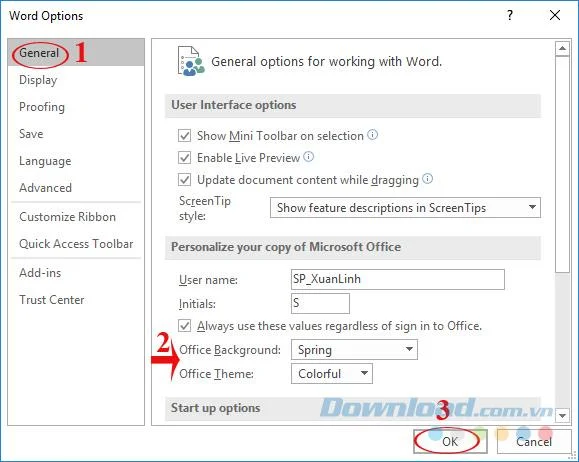Click info icon next to Mini Toolbar option

373,134
